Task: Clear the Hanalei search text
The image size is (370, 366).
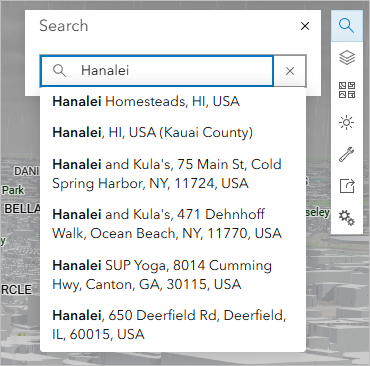Action: tap(290, 71)
